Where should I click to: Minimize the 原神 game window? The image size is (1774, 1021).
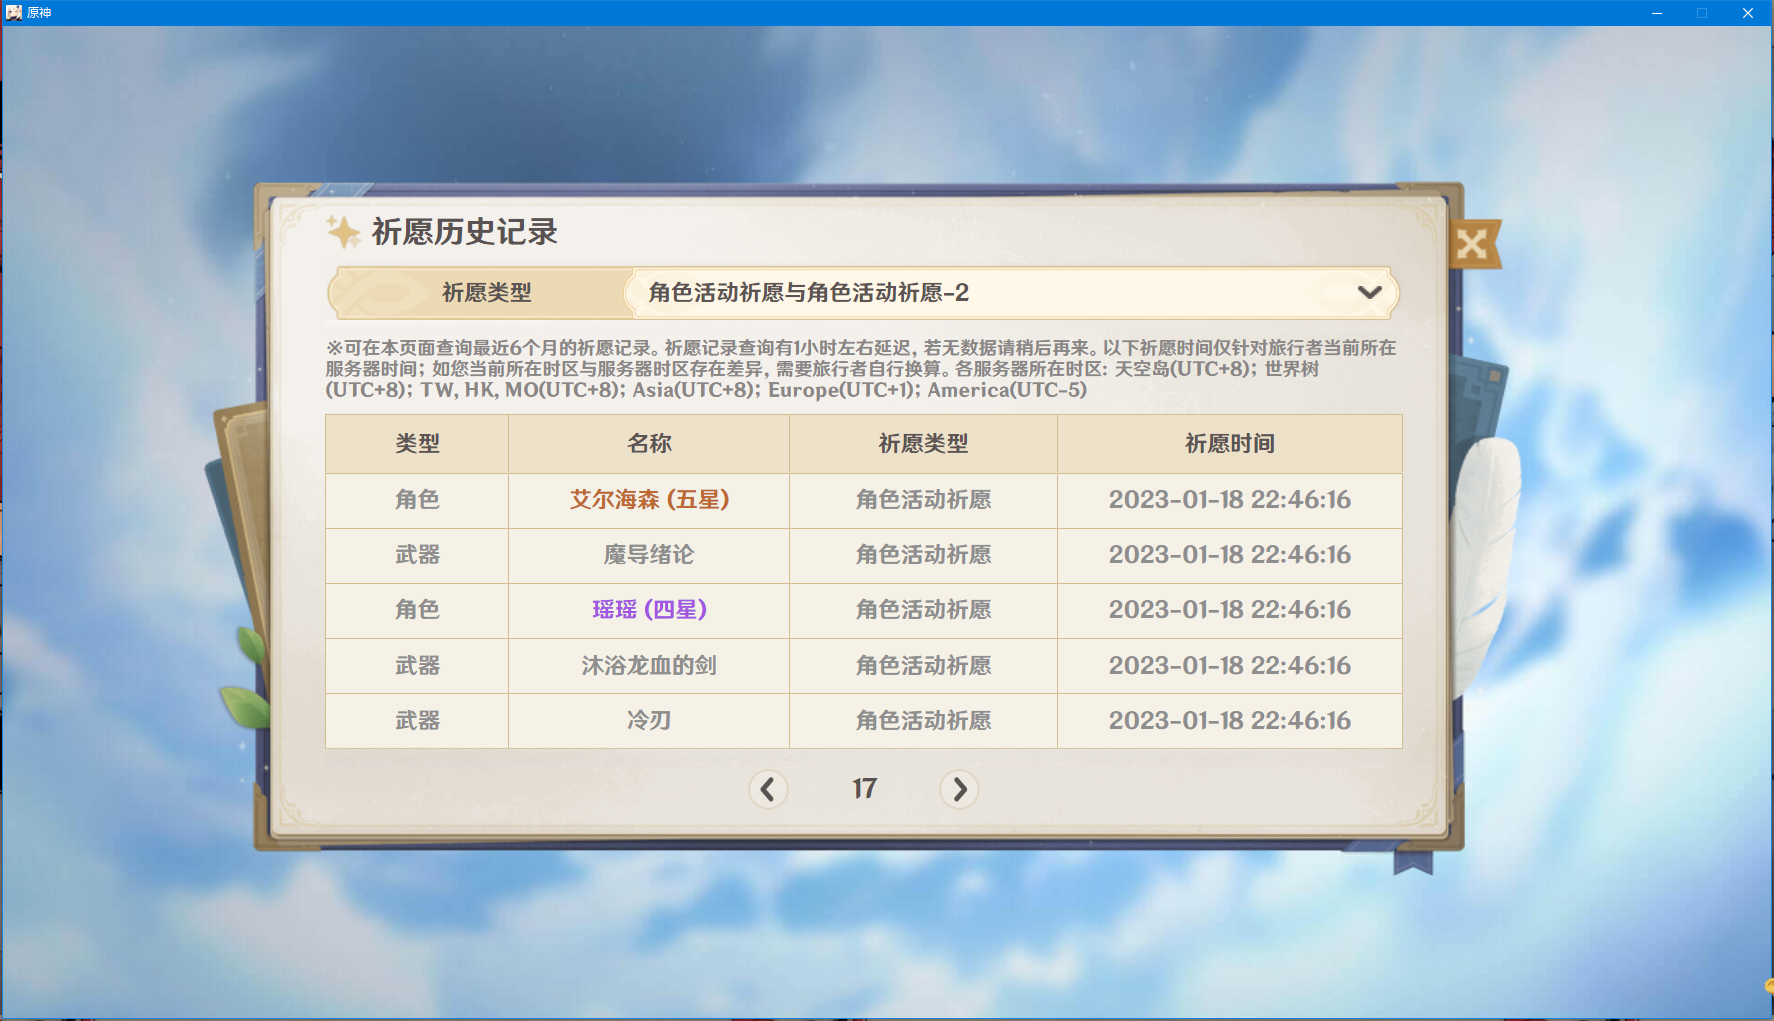pos(1657,13)
